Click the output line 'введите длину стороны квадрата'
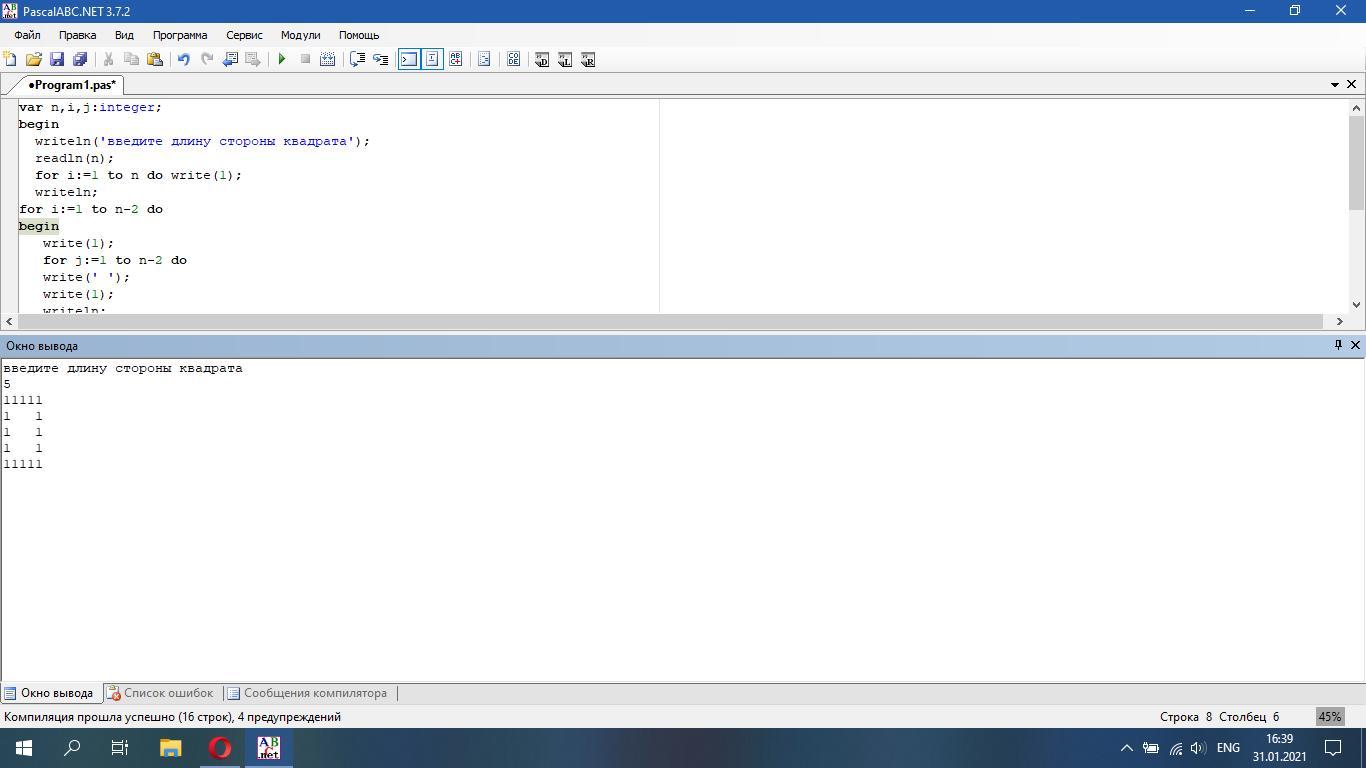Image resolution: width=1366 pixels, height=768 pixels. (123, 368)
